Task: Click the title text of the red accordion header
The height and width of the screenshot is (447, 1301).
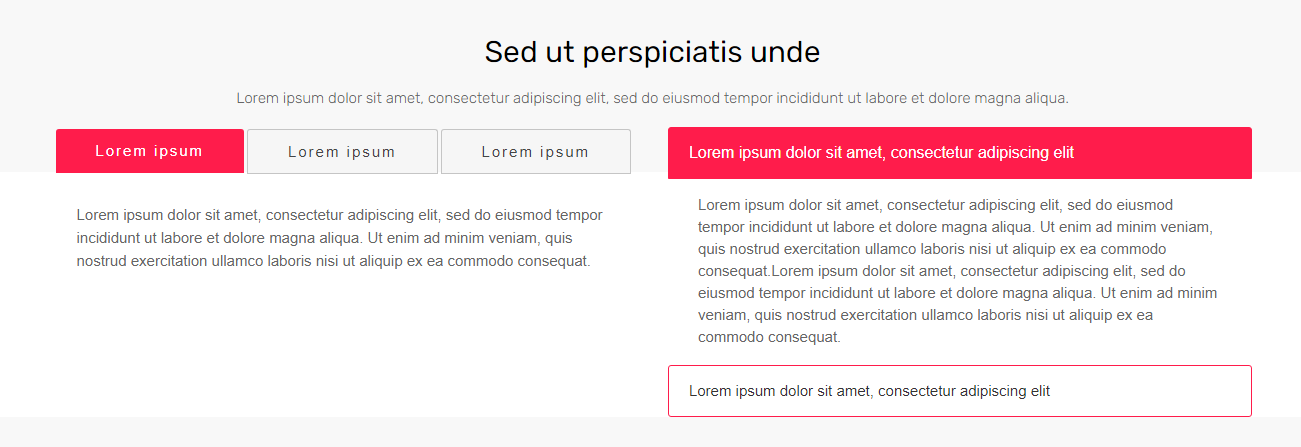Action: 881,153
